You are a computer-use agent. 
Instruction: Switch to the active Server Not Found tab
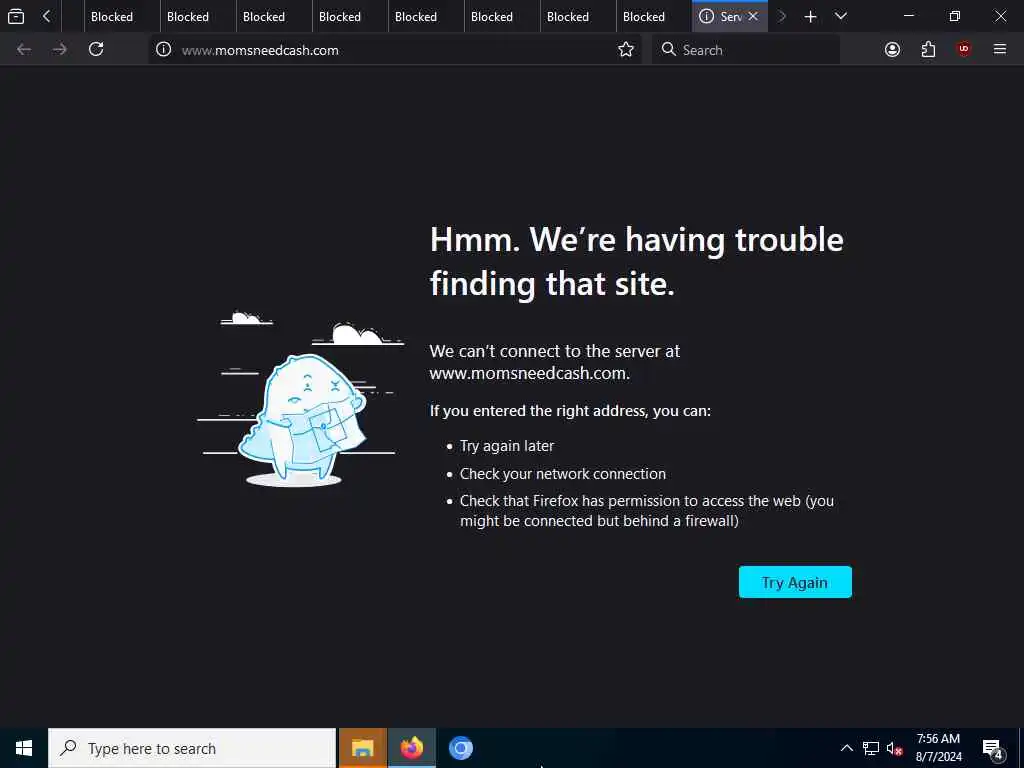click(729, 16)
